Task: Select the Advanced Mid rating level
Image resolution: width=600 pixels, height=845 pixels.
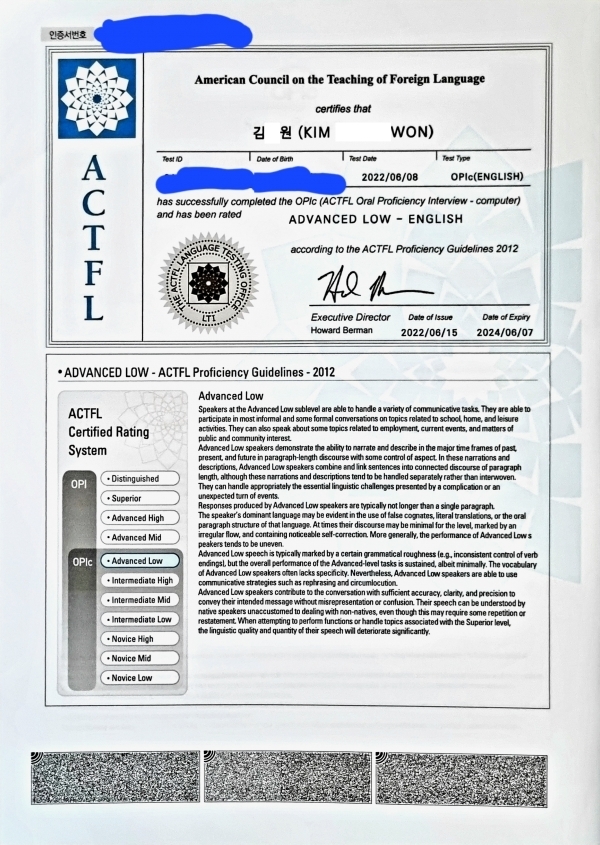Action: click(140, 537)
